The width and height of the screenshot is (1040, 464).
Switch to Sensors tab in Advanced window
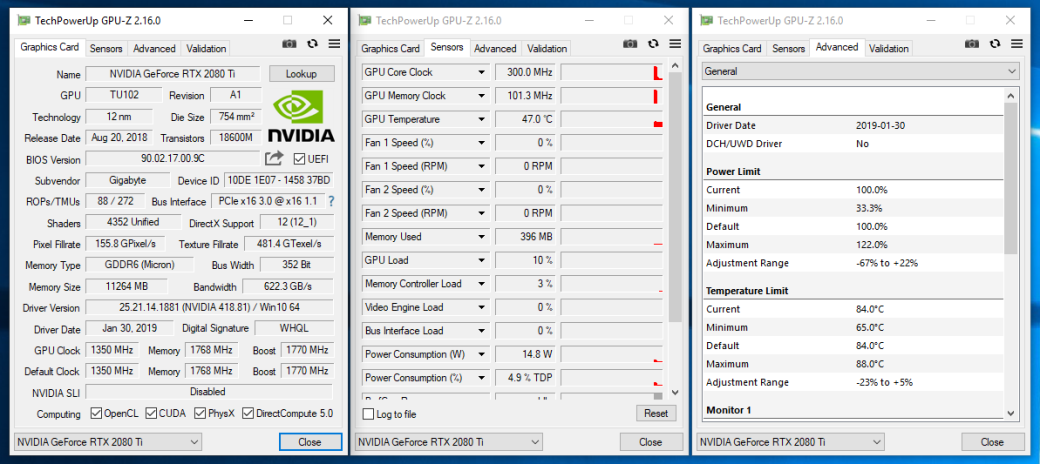click(789, 48)
